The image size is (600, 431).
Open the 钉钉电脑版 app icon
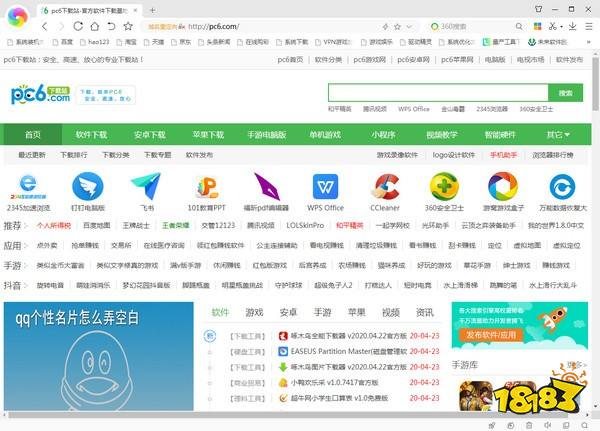point(88,186)
